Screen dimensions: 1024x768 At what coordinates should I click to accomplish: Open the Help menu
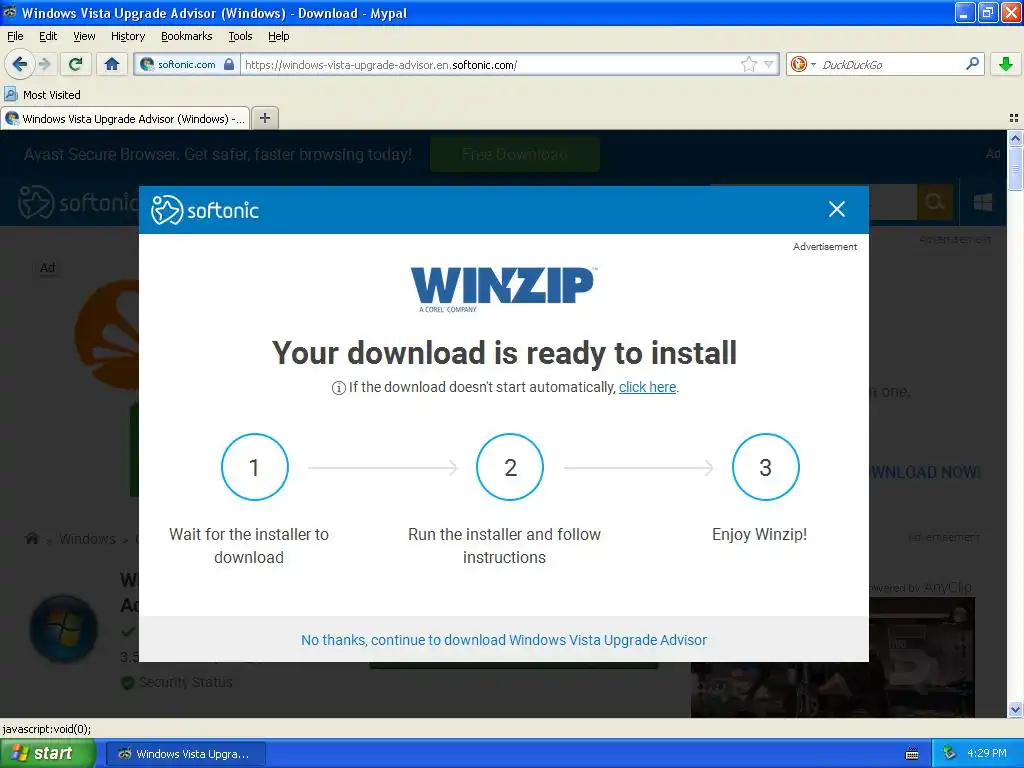pos(278,36)
